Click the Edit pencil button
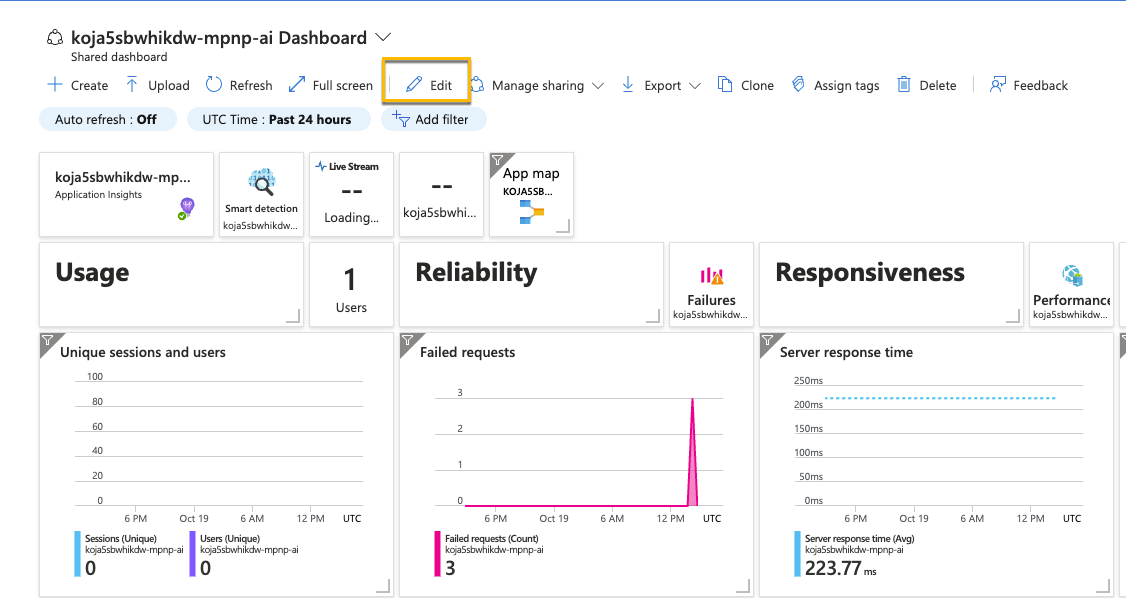 tap(429, 85)
